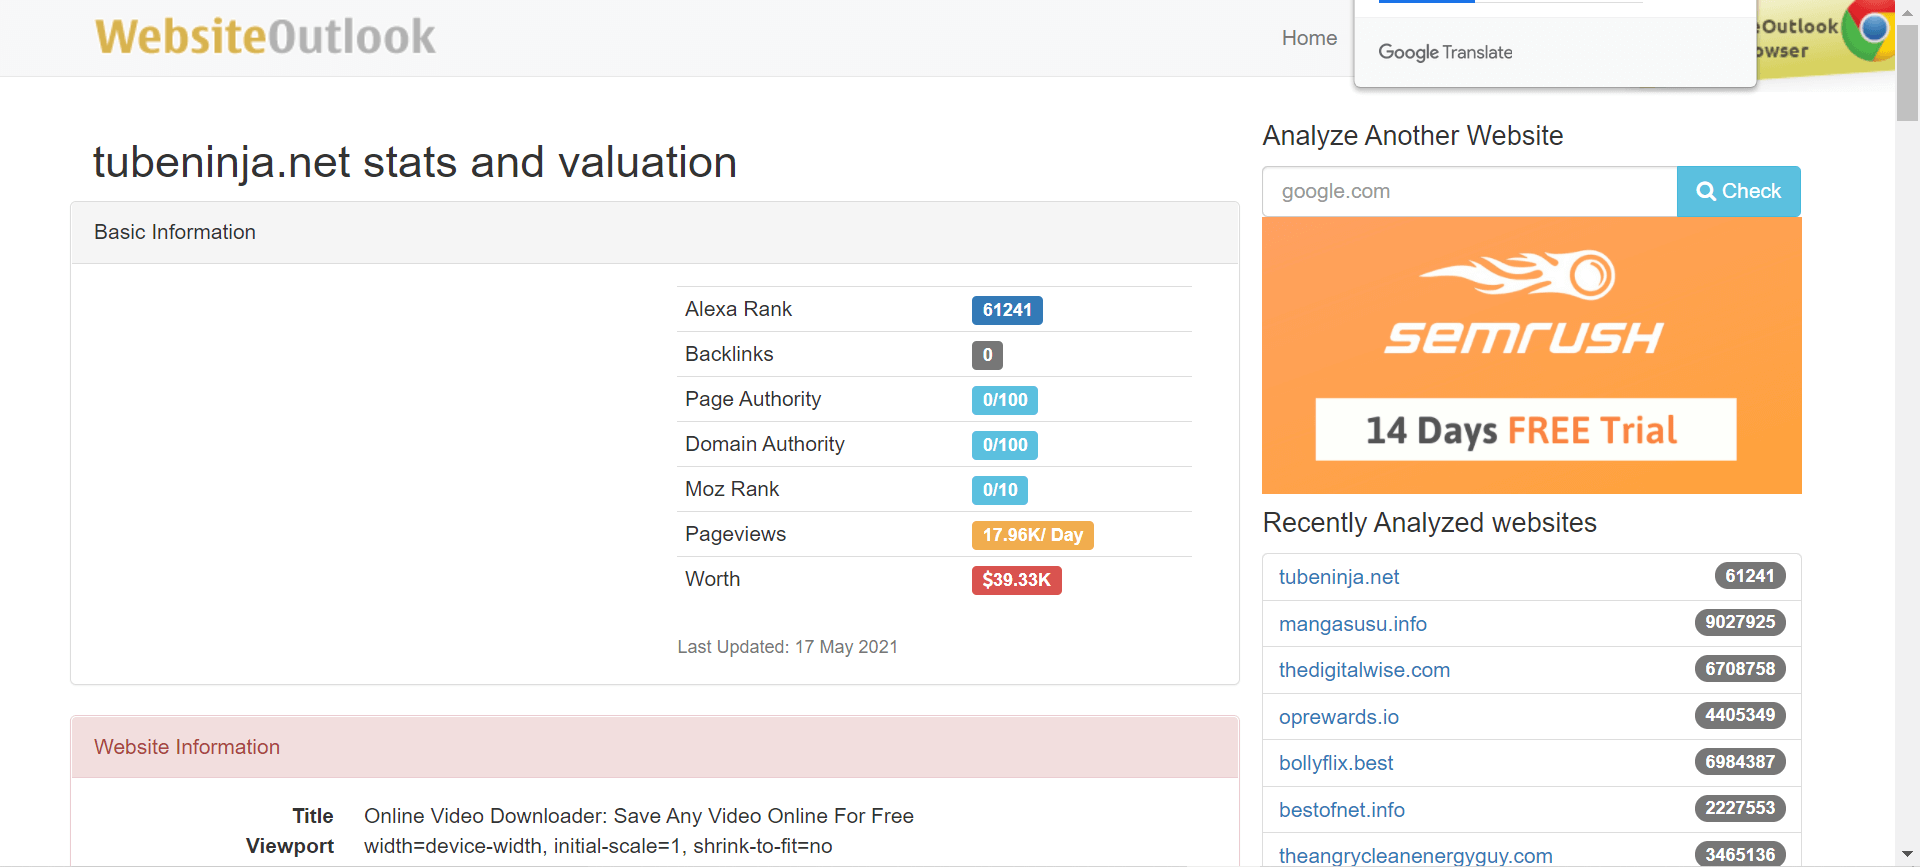Click the 6708758 rank badge
The width and height of the screenshot is (1920, 867).
pos(1740,669)
